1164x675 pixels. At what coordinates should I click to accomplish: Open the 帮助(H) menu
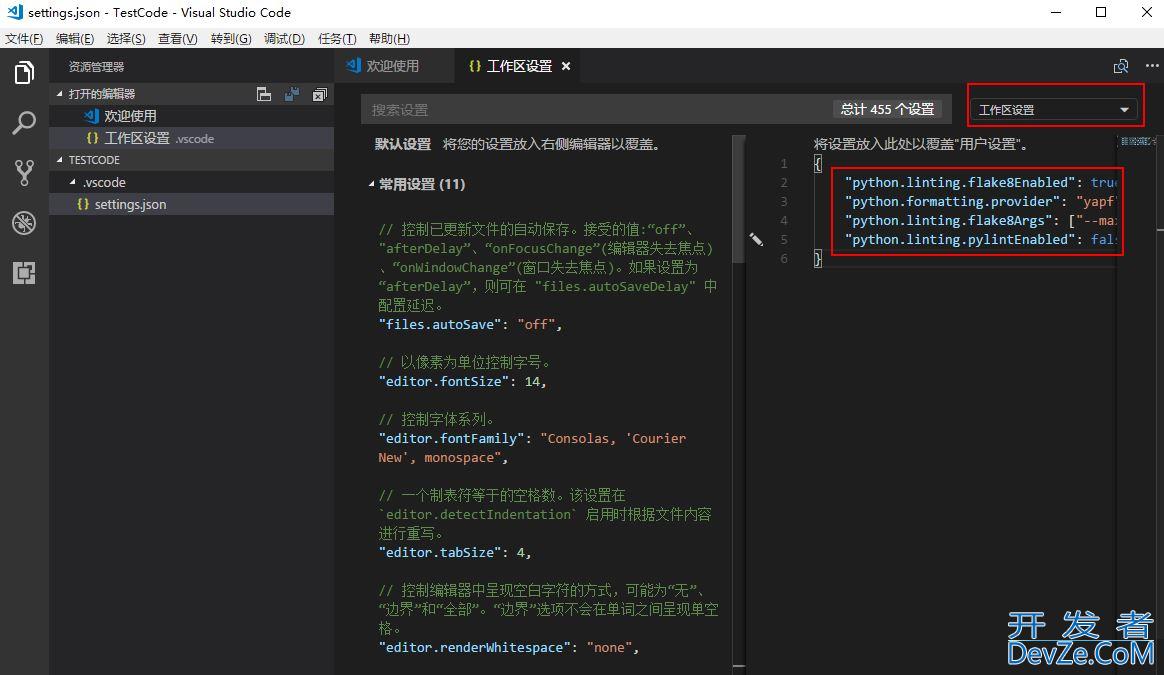click(x=389, y=39)
